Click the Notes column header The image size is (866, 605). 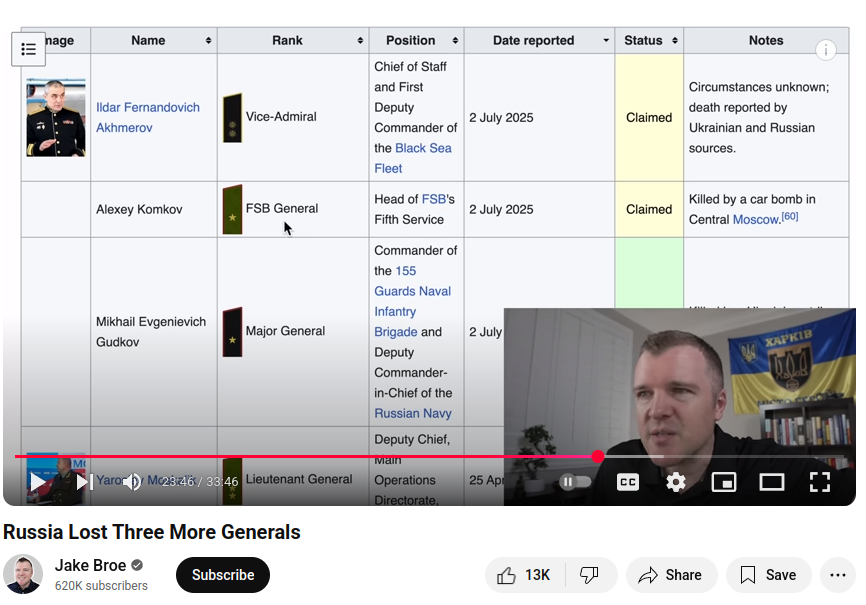tap(766, 40)
